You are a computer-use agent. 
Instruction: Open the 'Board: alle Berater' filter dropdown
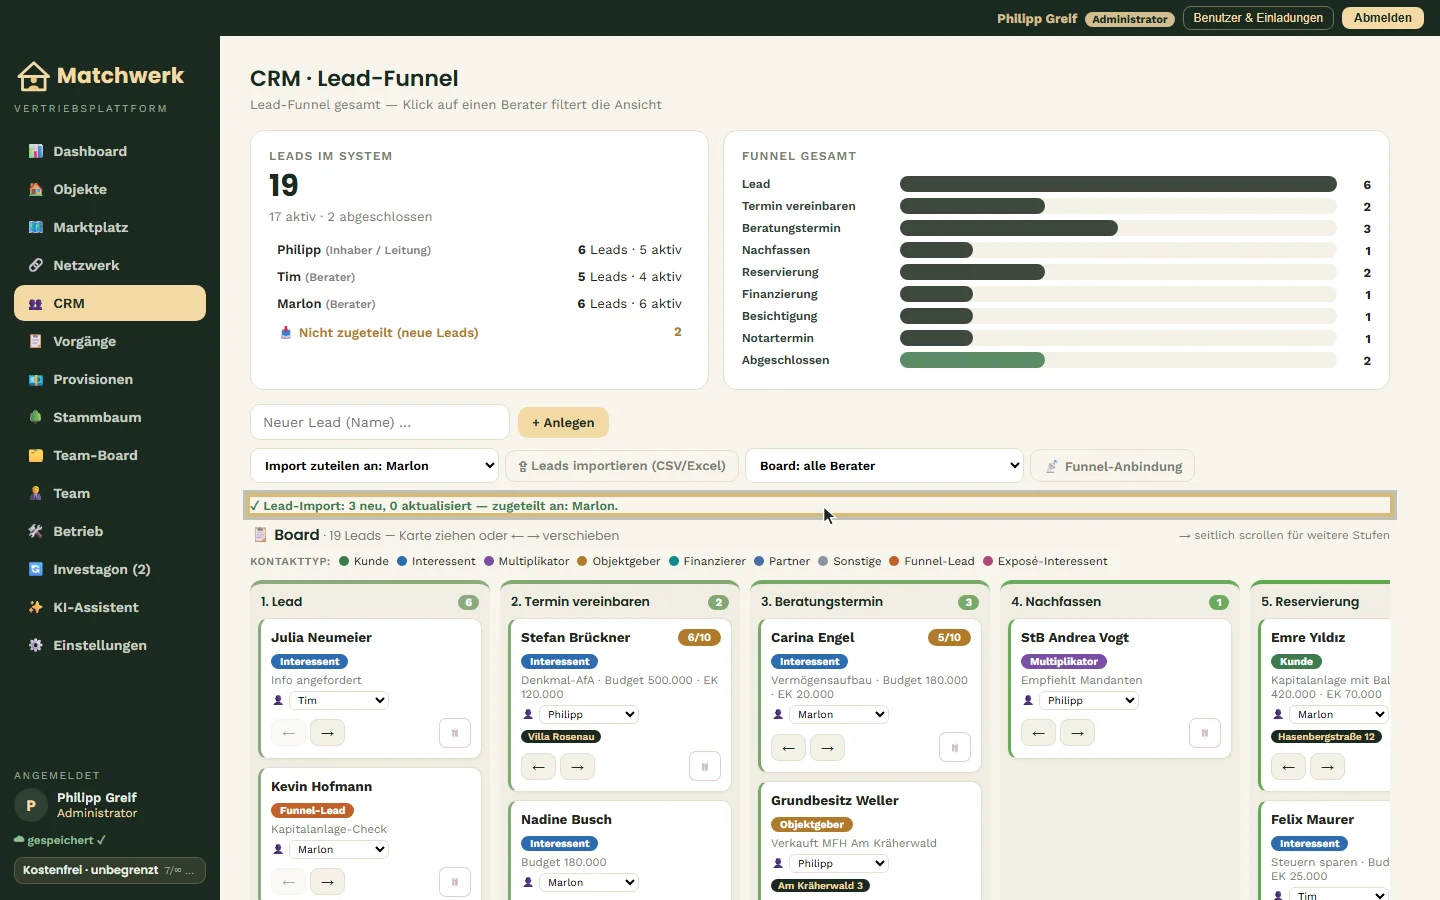[x=885, y=466]
